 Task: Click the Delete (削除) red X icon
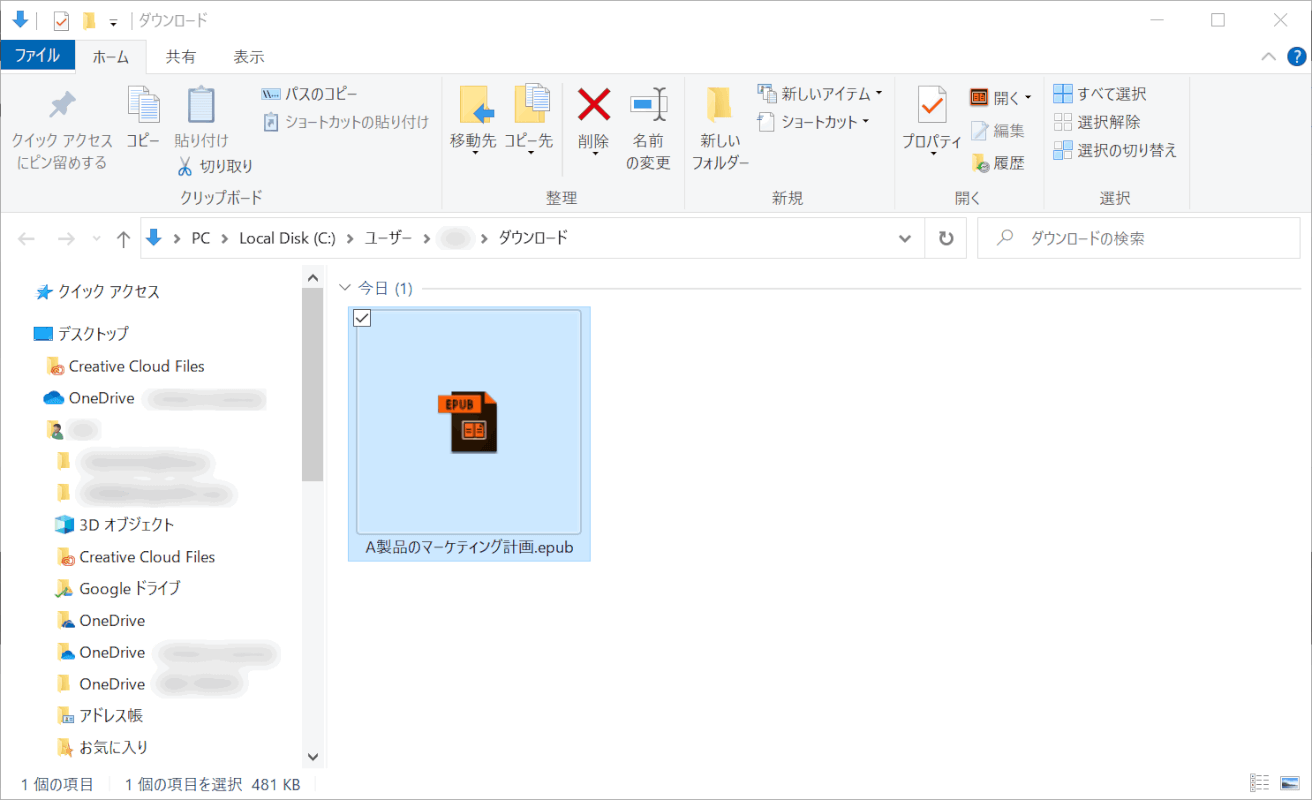[x=594, y=104]
